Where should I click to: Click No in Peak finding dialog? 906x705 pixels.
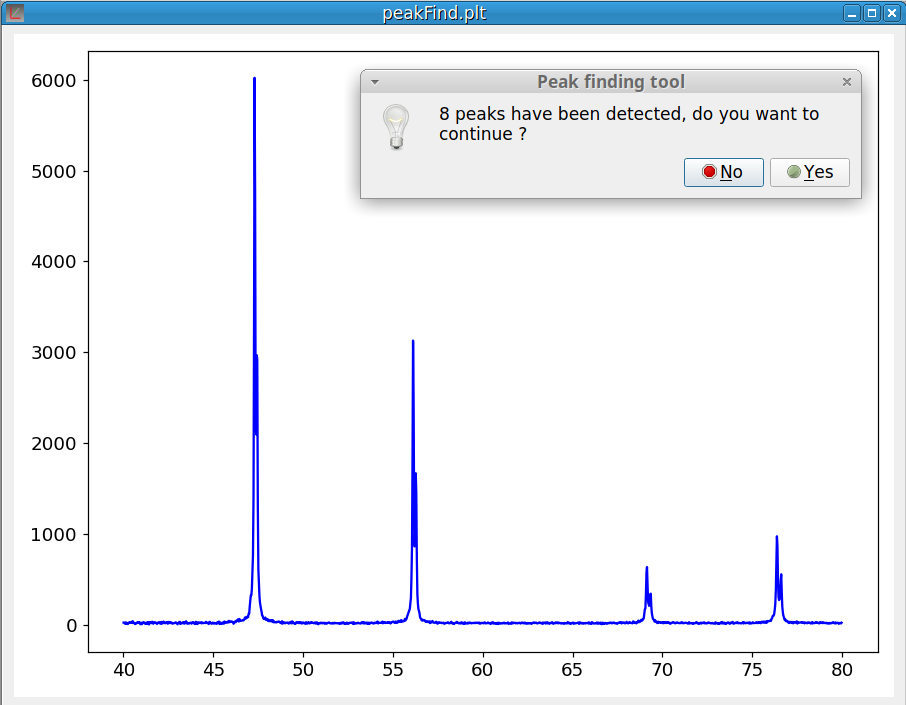point(723,172)
